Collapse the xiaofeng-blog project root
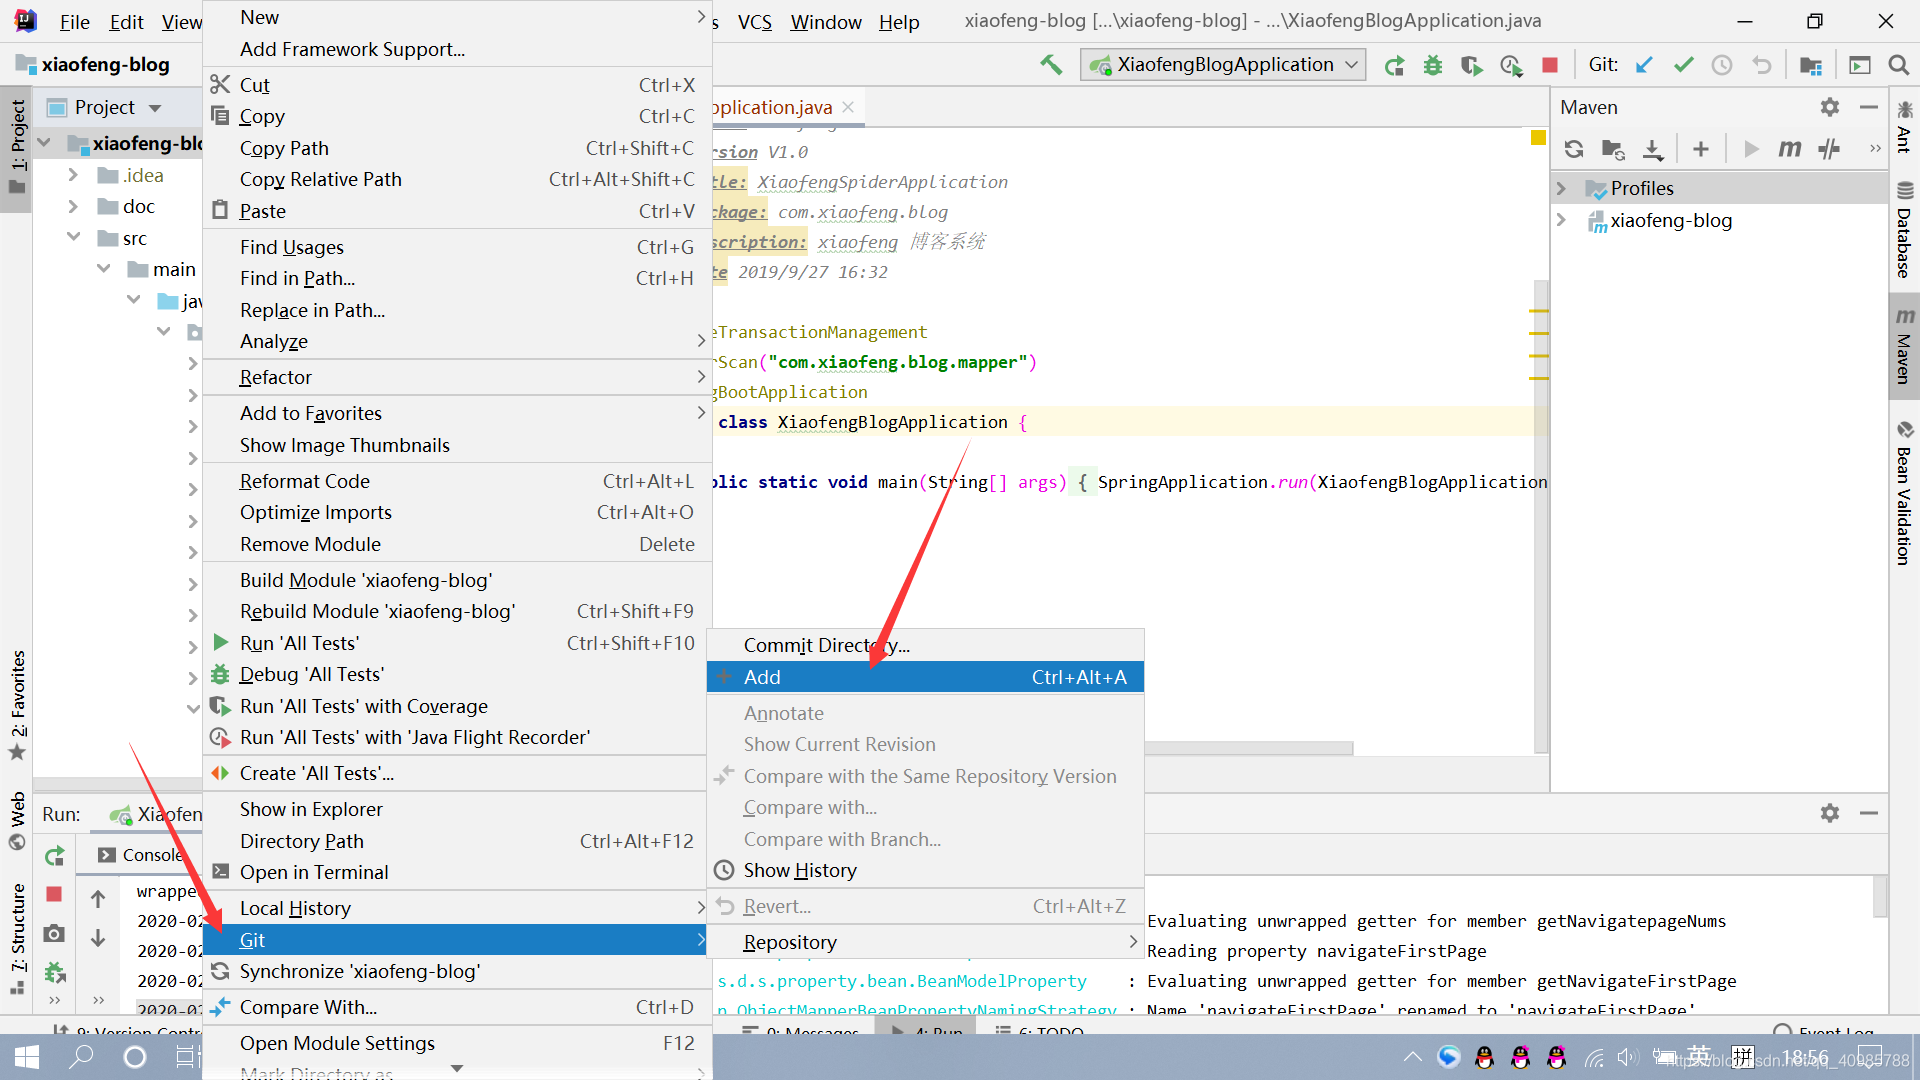The image size is (1920, 1080). tap(44, 143)
